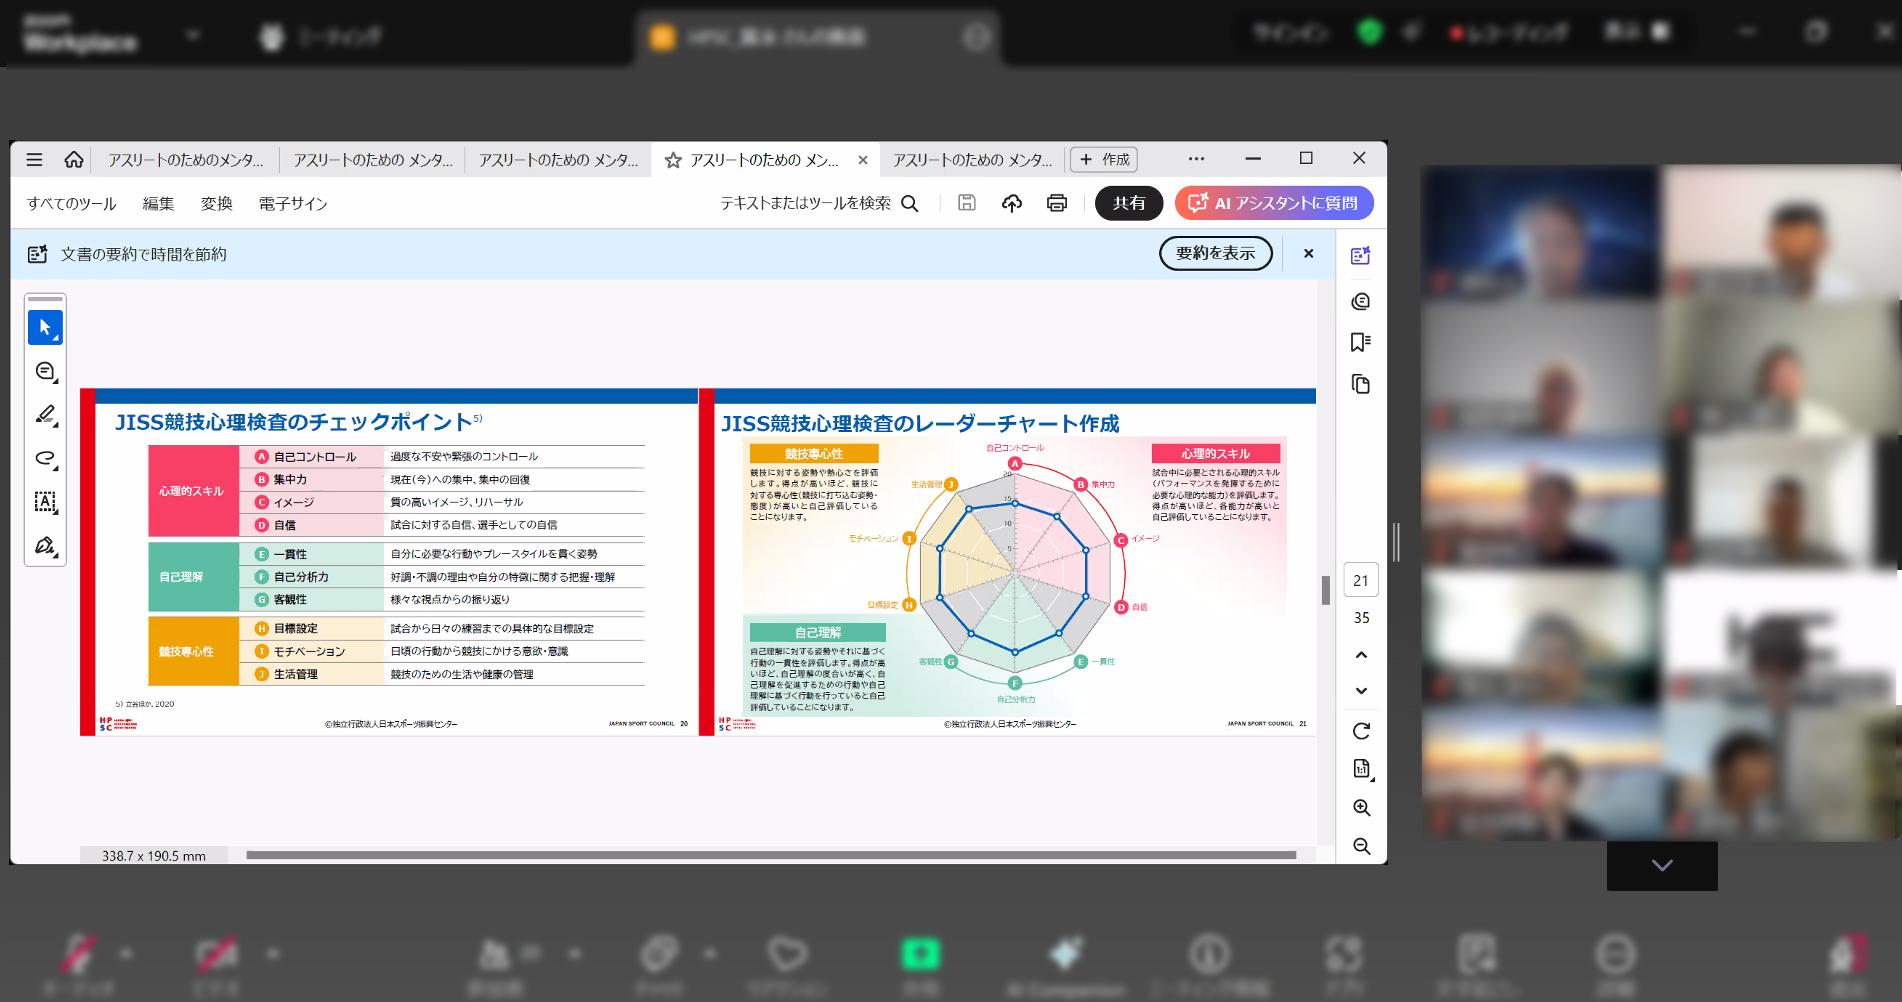Zoom in on the document
Viewport: 1902px width, 1002px height.
(x=1361, y=808)
